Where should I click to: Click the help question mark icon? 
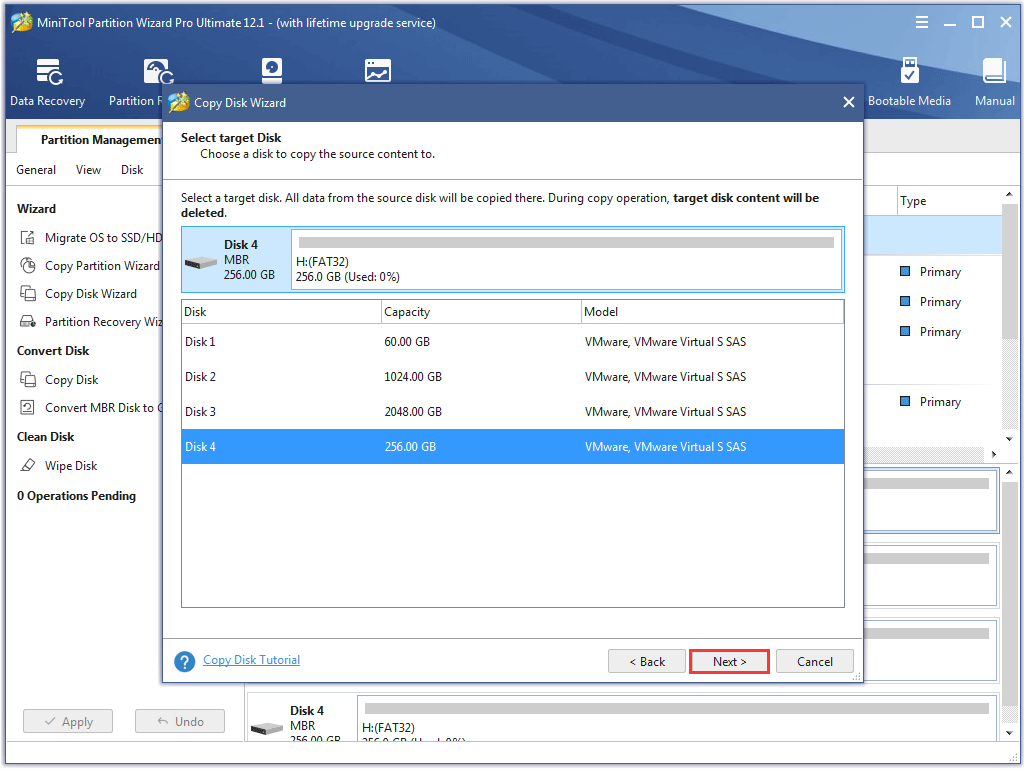click(x=185, y=662)
